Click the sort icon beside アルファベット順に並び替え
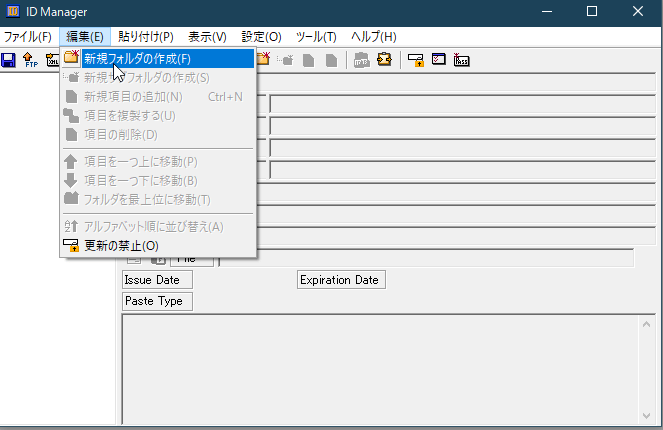 point(71,226)
